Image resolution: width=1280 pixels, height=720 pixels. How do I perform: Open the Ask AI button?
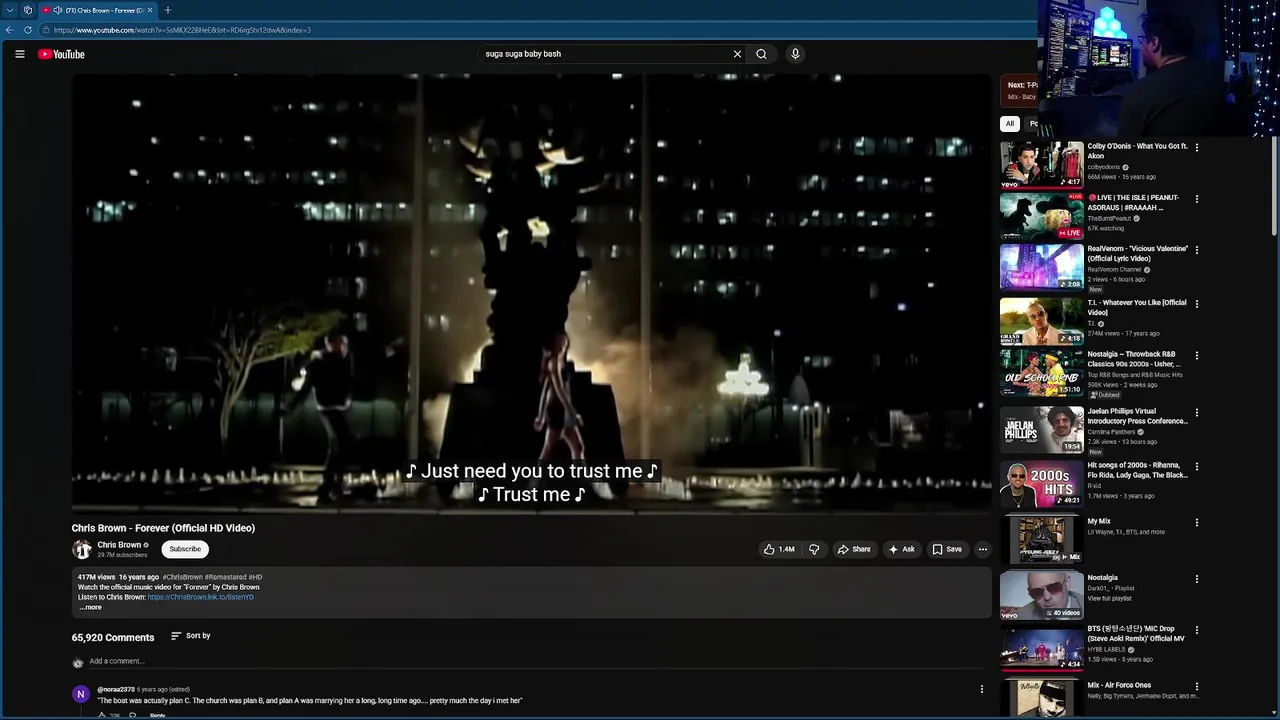[901, 549]
